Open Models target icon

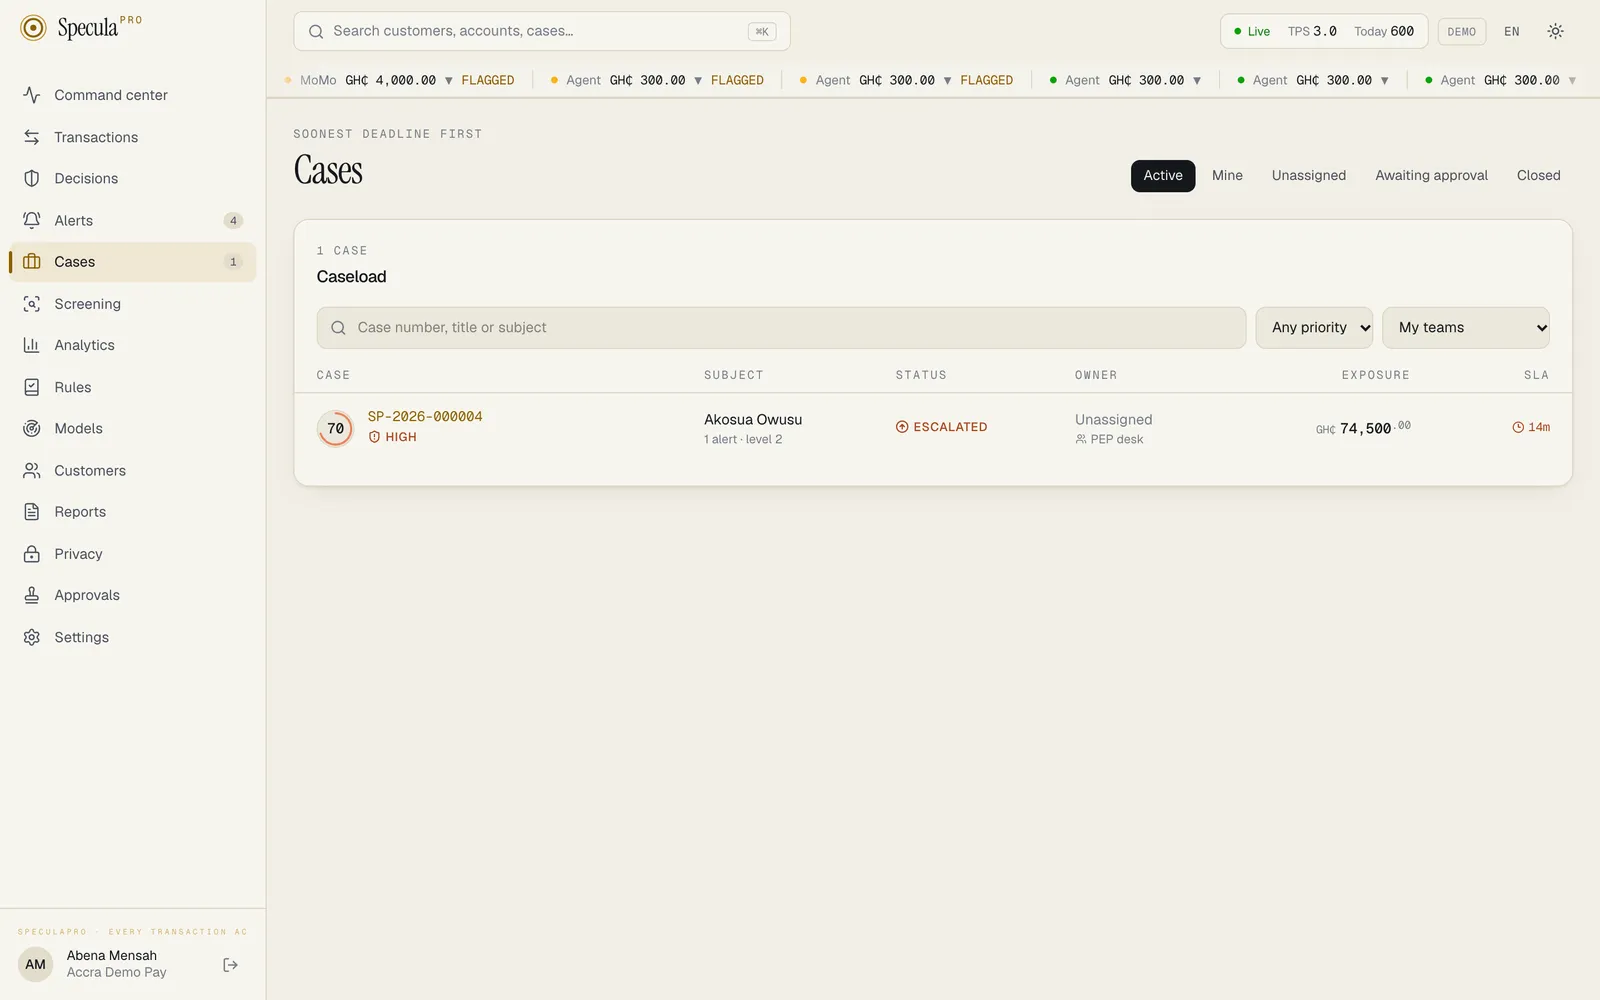click(32, 428)
